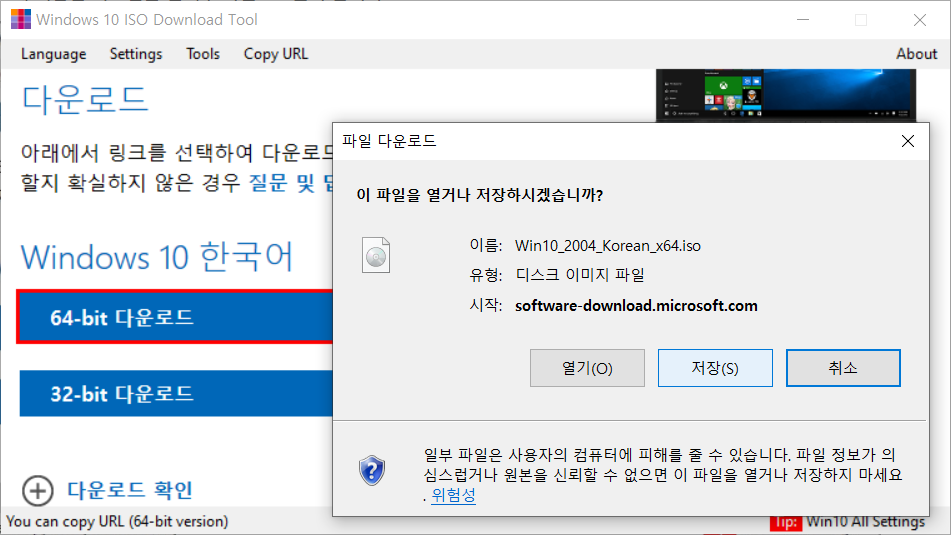Click the 디스크 이미지 파일 type text
This screenshot has height=535, width=951.
tap(580, 275)
